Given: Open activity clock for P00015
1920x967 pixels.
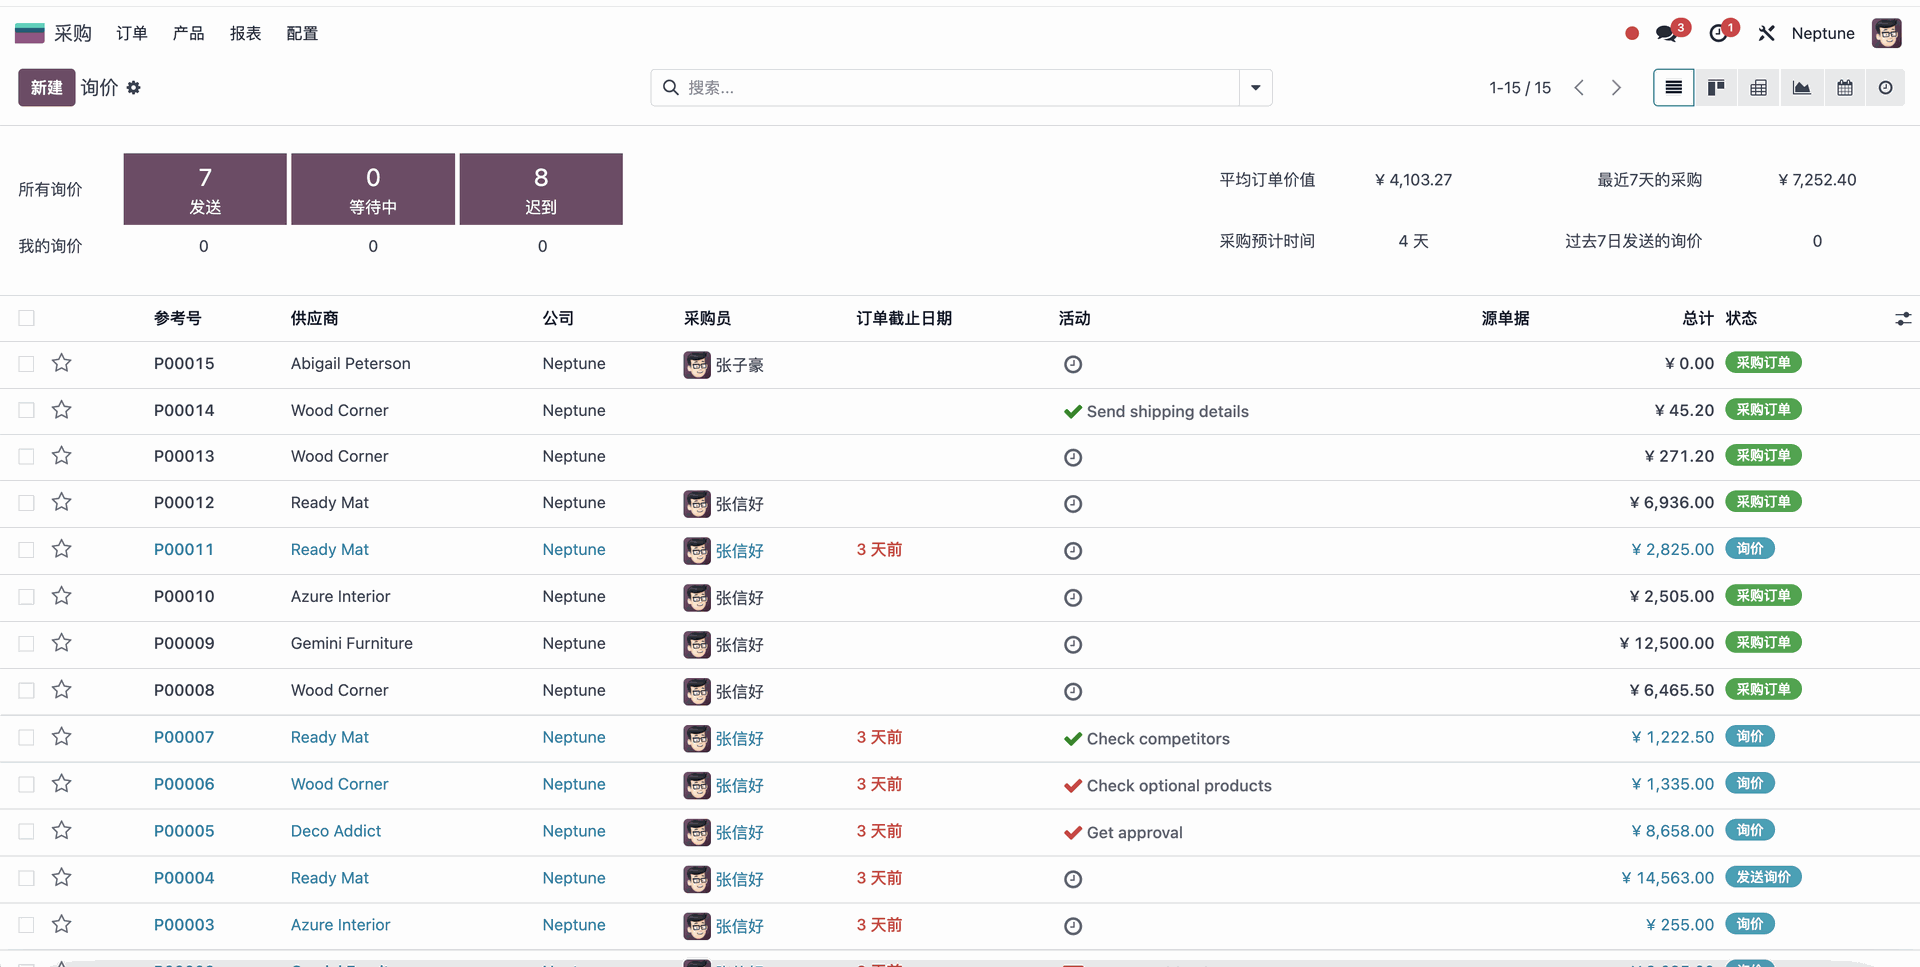Looking at the screenshot, I should point(1073,364).
